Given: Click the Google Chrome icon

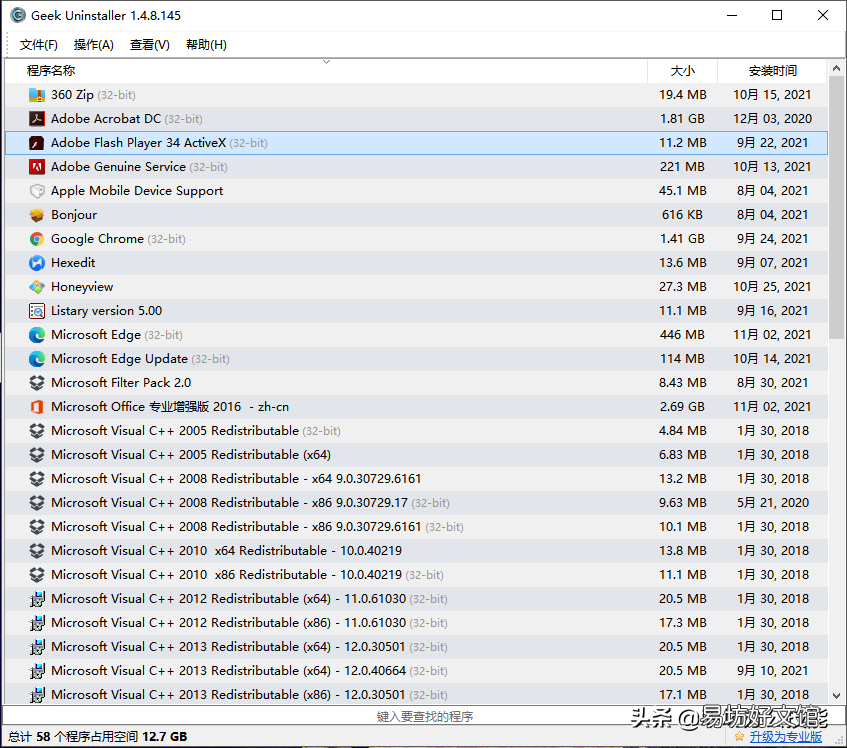Looking at the screenshot, I should tap(37, 239).
